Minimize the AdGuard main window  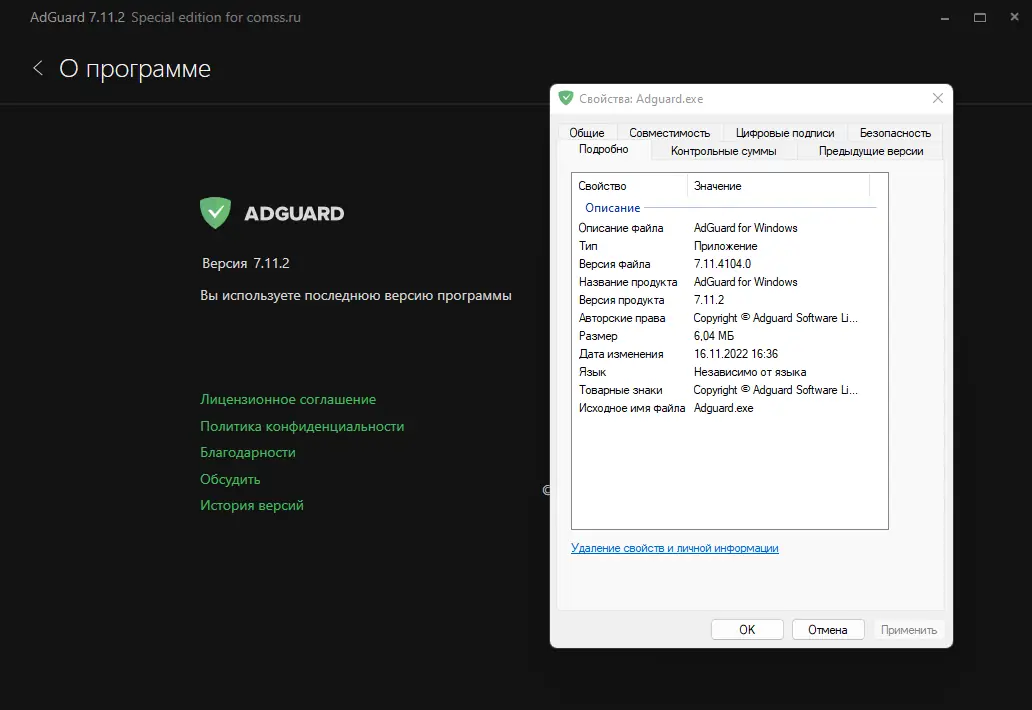(x=944, y=18)
